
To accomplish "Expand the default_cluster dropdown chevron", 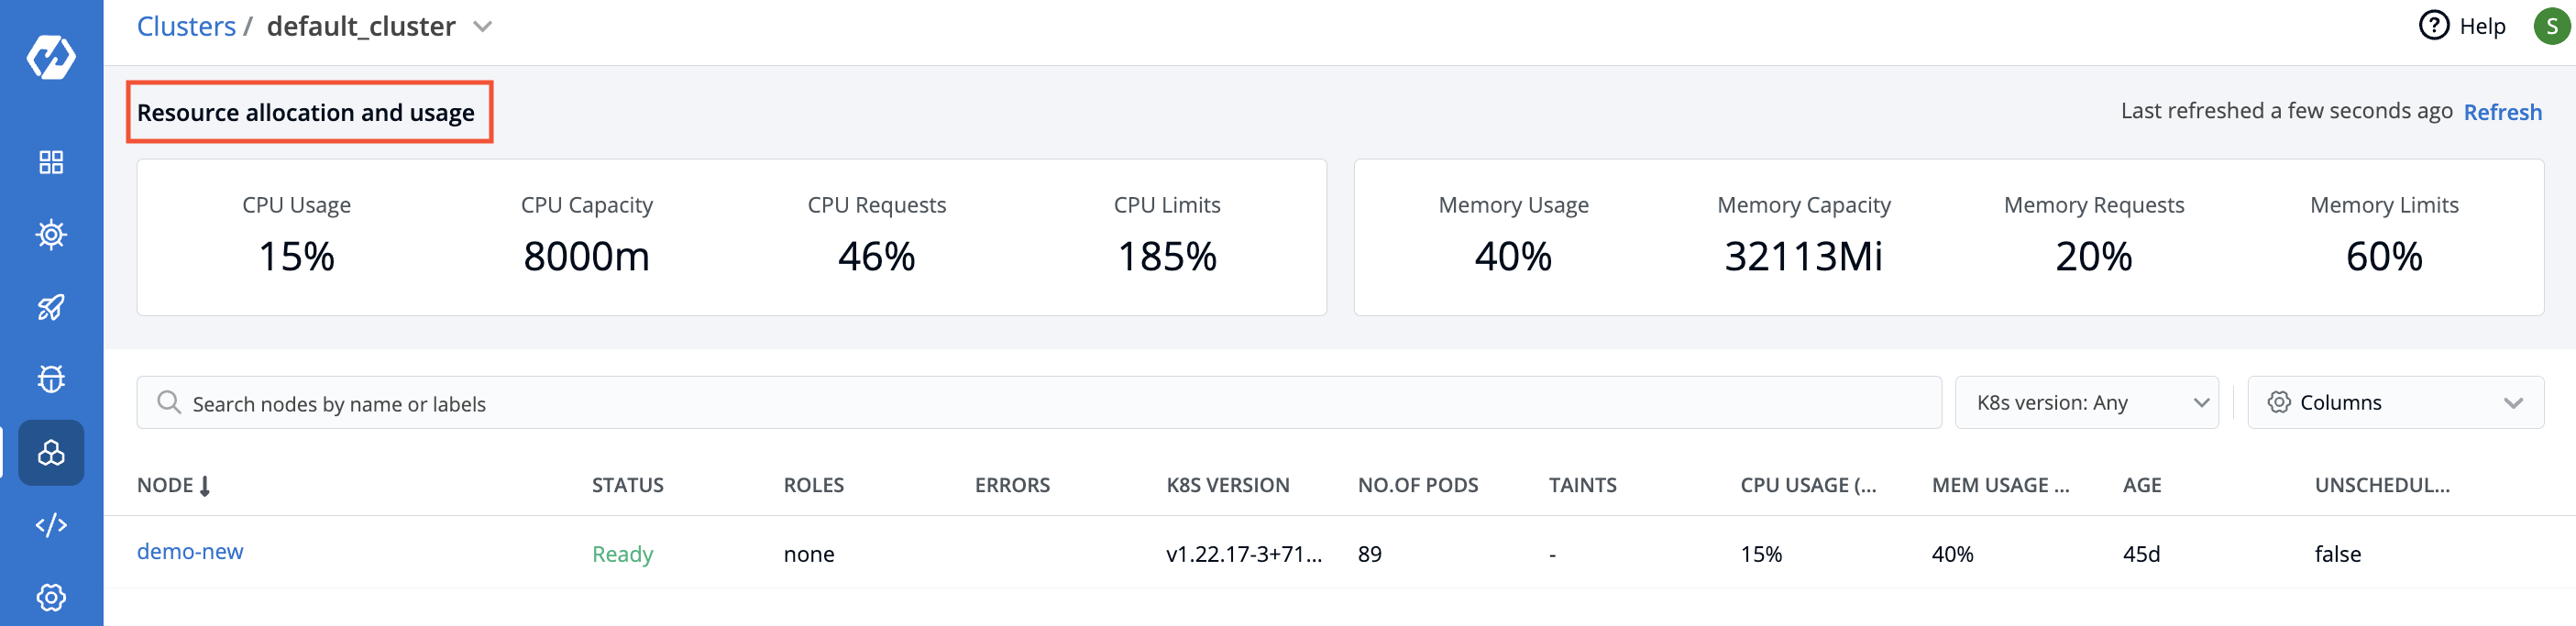I will [x=483, y=27].
